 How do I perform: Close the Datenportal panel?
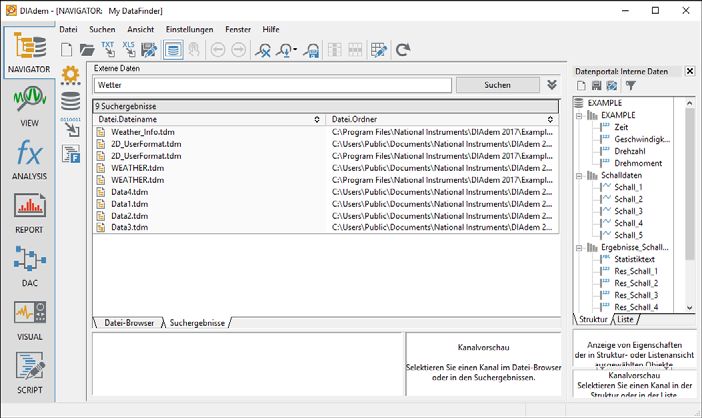tap(690, 71)
